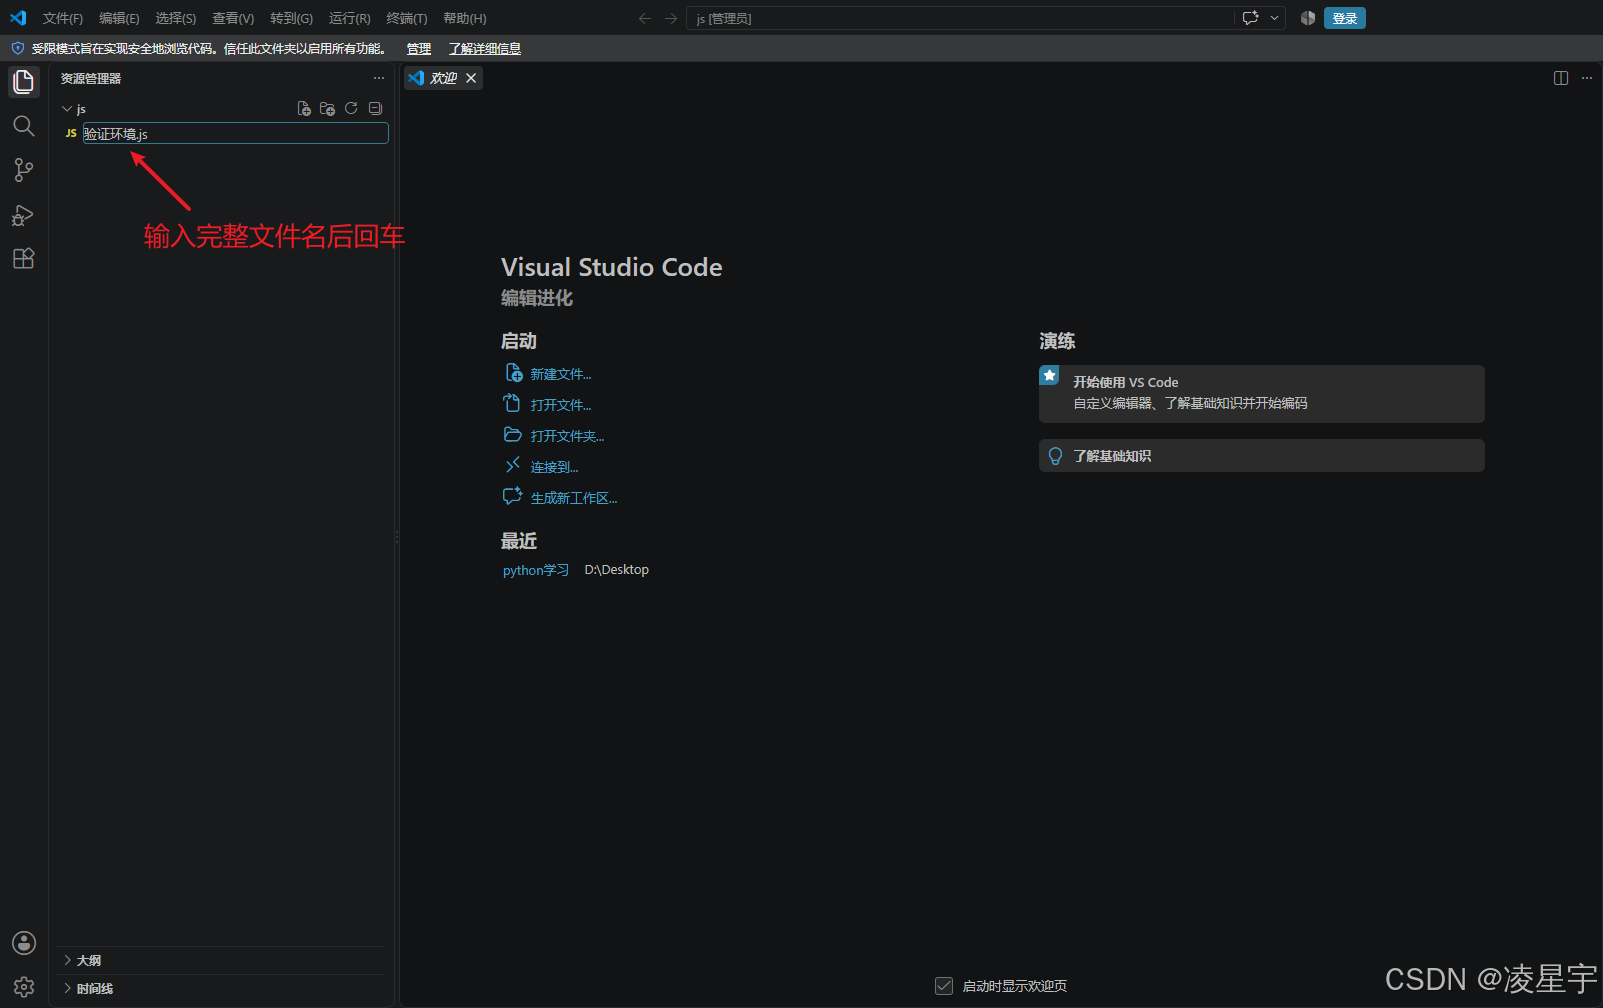Click the VS Code logo in title bar
The width and height of the screenshot is (1603, 1008).
coord(18,18)
